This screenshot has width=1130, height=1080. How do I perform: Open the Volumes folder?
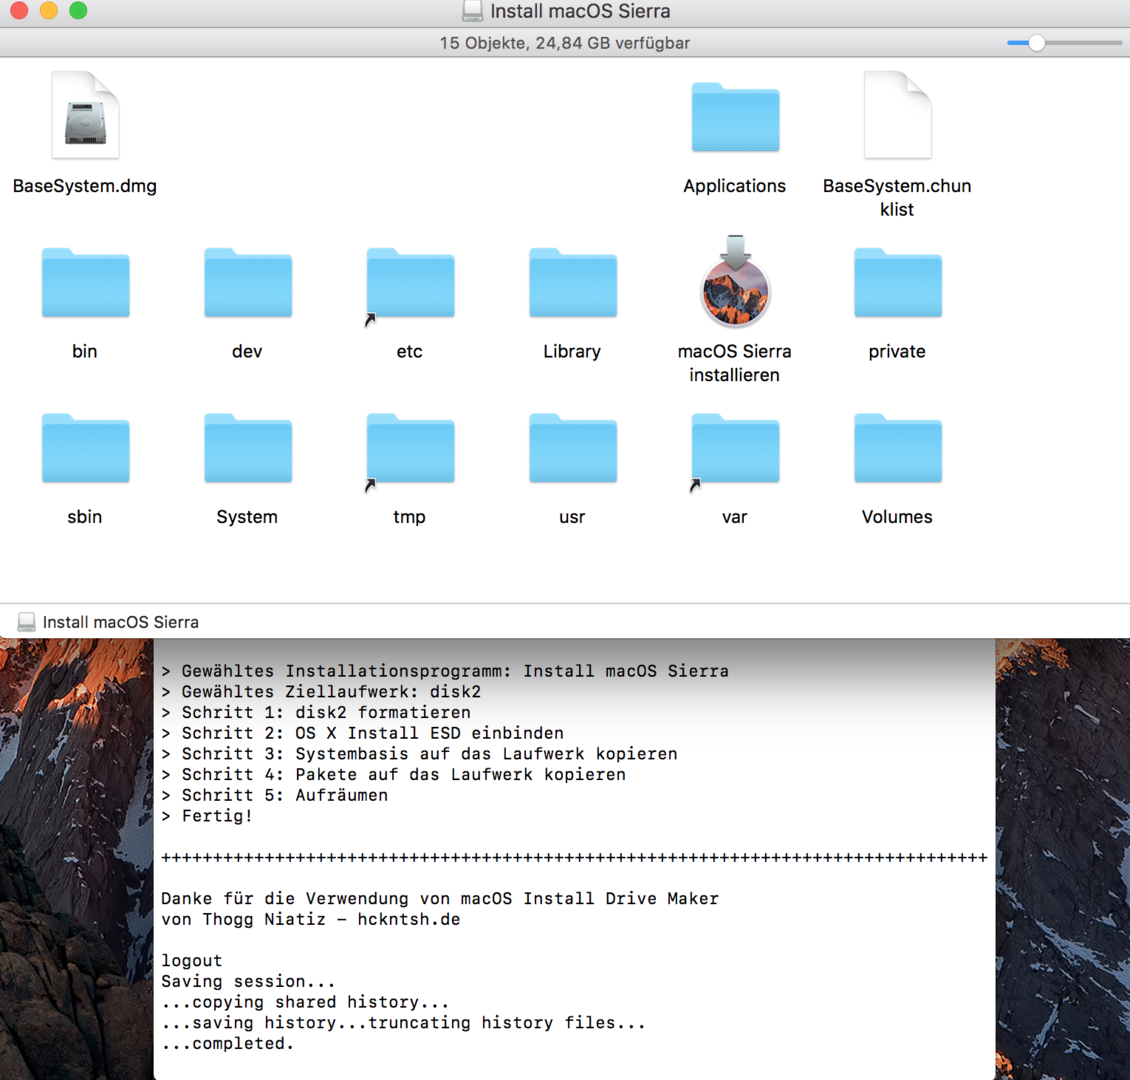click(x=897, y=450)
